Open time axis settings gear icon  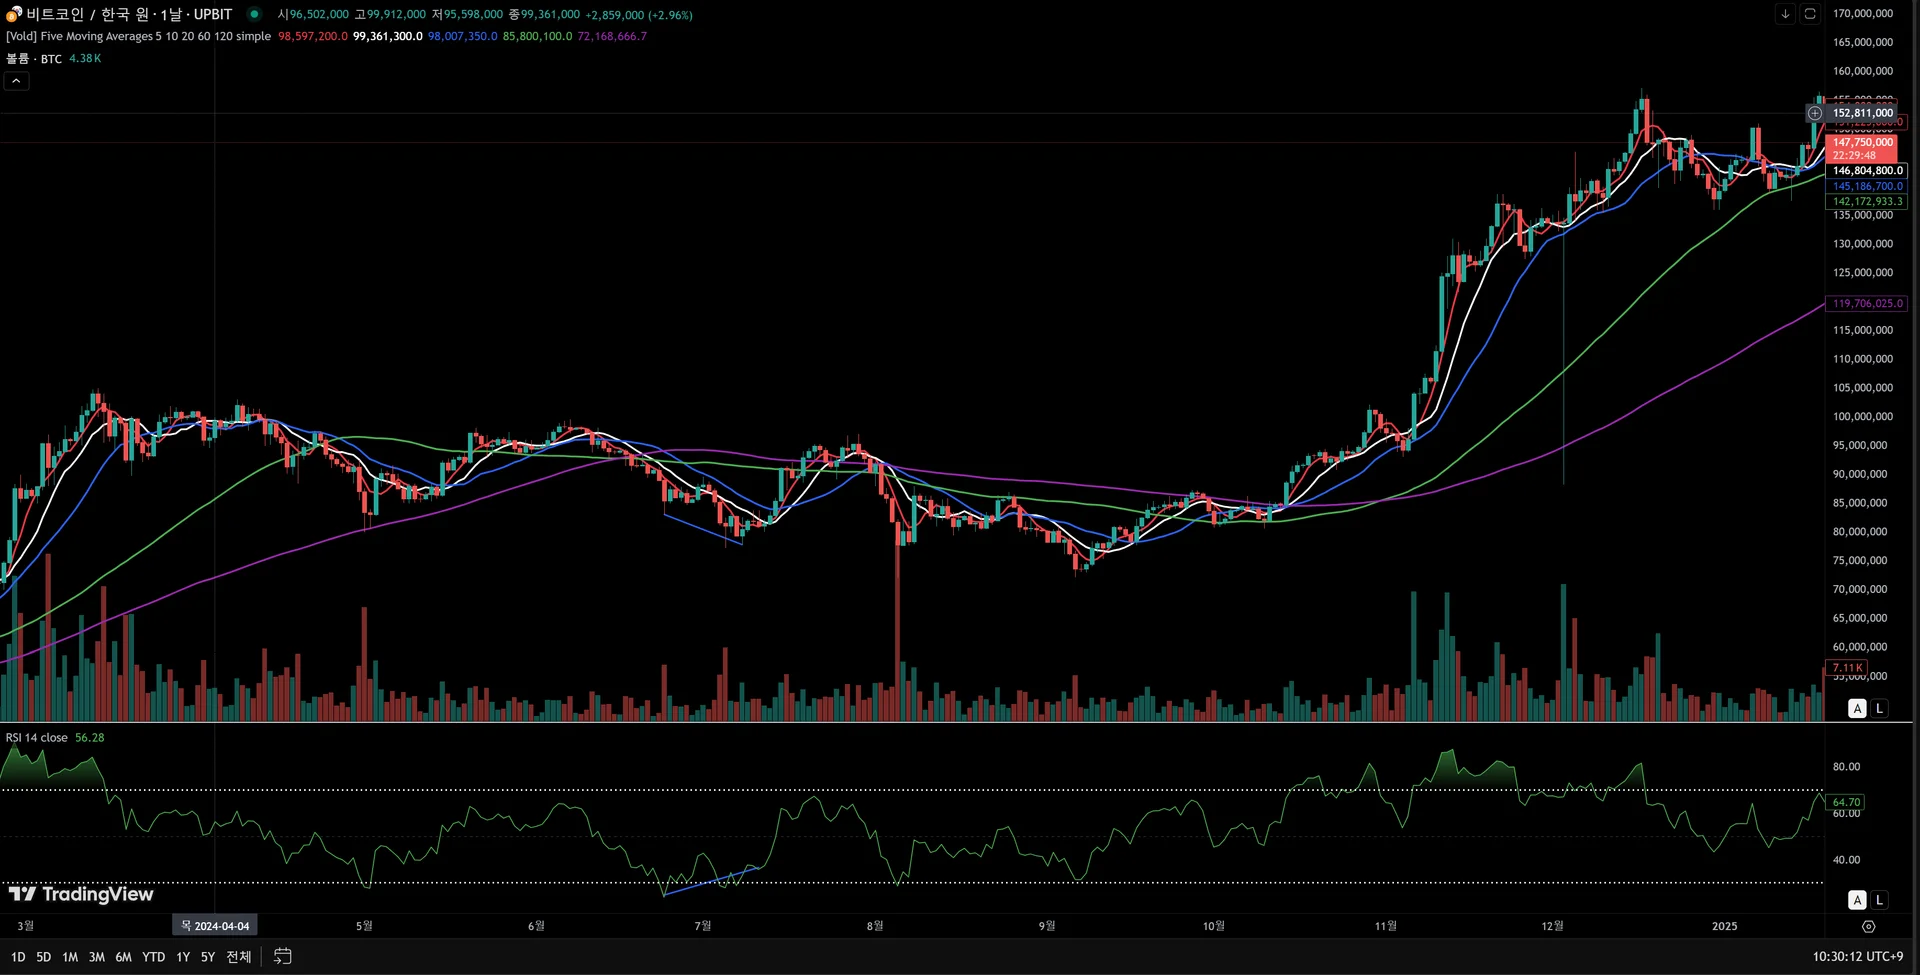[1868, 926]
